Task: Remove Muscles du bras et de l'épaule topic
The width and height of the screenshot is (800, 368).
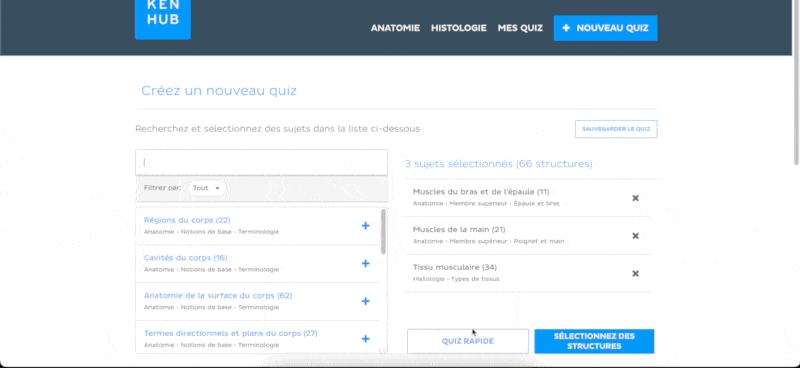Action: point(635,198)
